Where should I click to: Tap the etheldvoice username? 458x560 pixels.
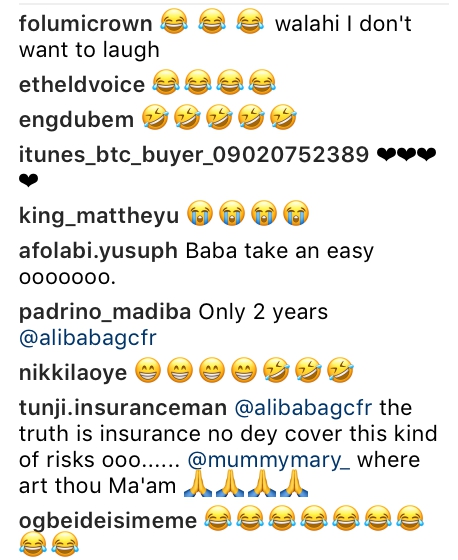[x=82, y=84]
